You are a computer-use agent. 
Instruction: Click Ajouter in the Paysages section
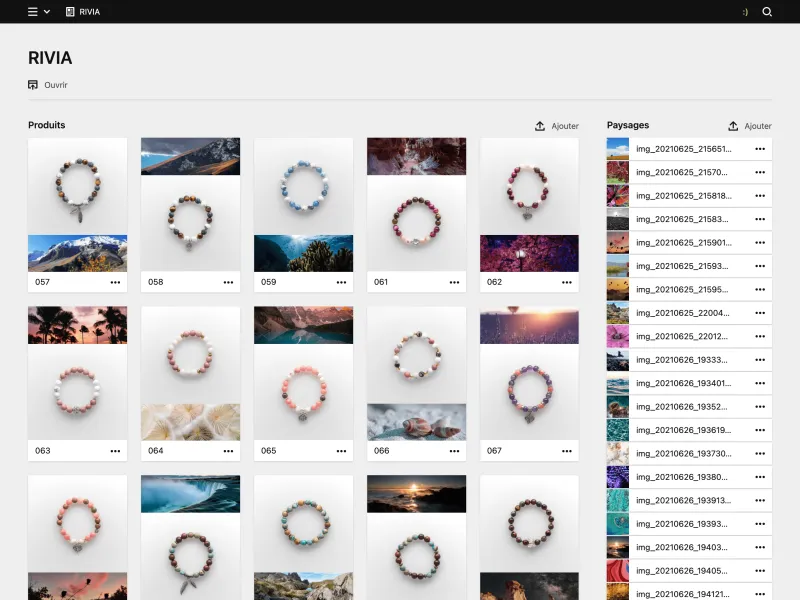tap(755, 125)
